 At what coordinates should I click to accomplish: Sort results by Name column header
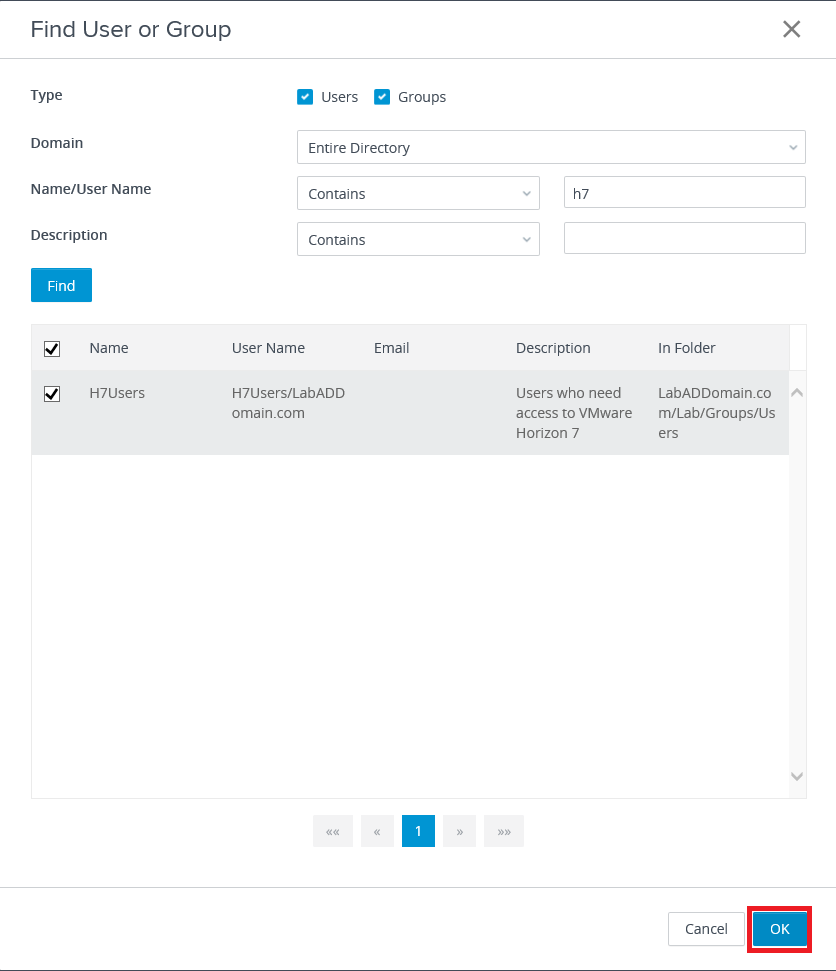(x=109, y=348)
